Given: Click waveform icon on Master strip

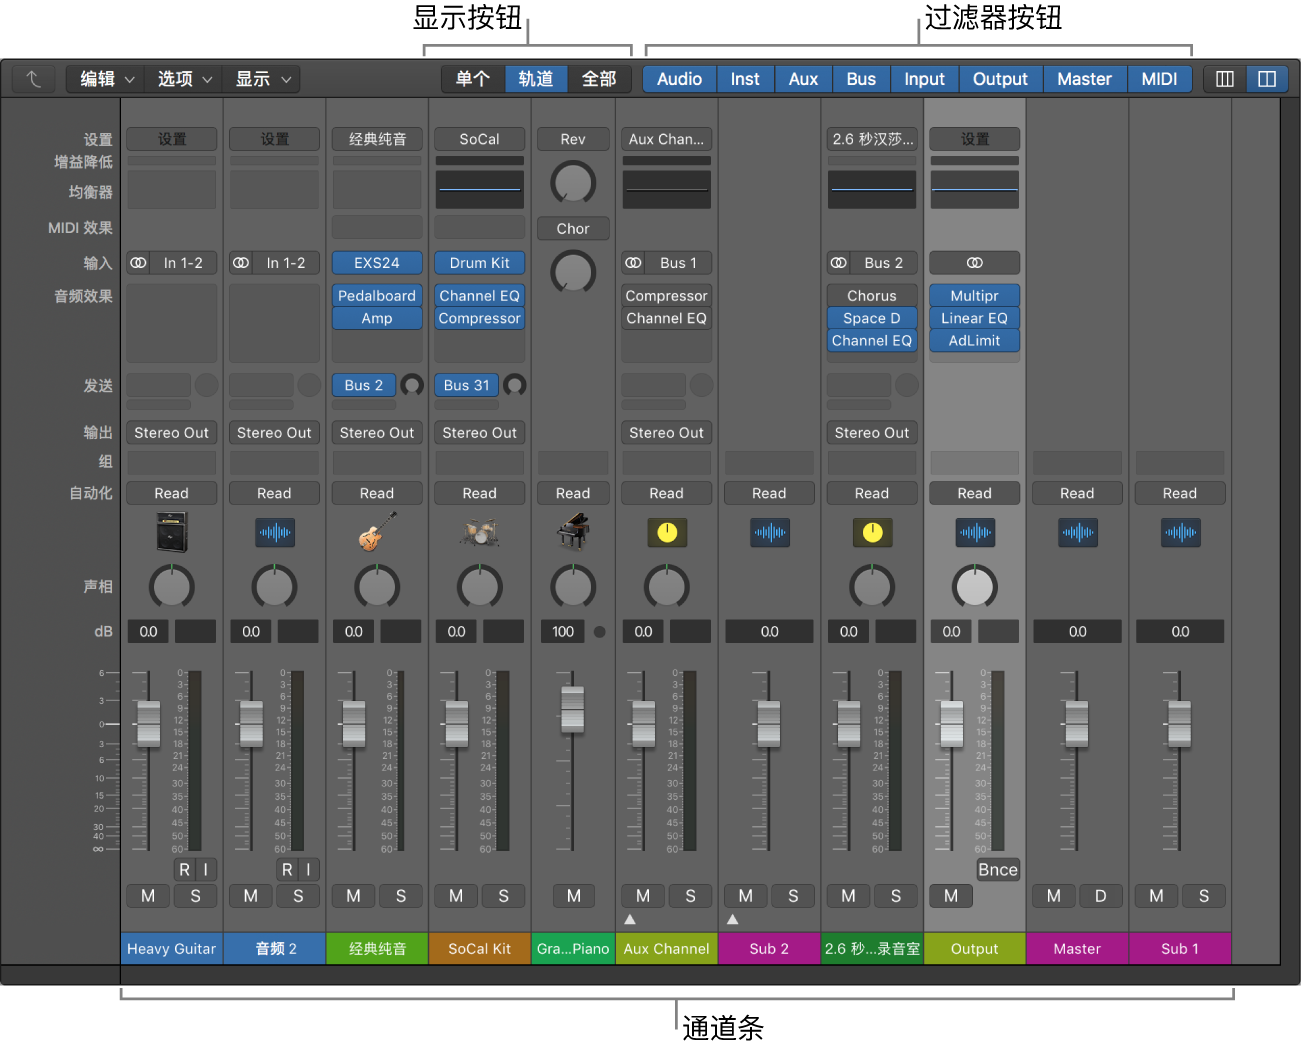Looking at the screenshot, I should pyautogui.click(x=1077, y=533).
